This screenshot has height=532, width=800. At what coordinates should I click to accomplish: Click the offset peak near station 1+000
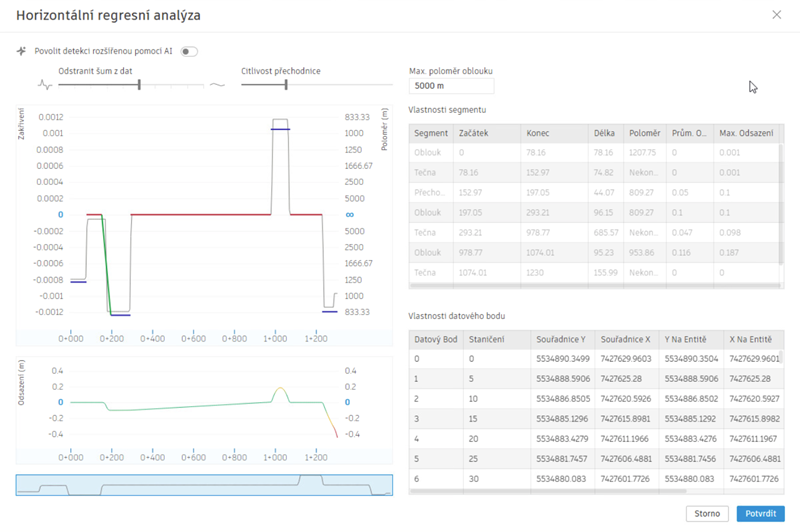point(280,390)
